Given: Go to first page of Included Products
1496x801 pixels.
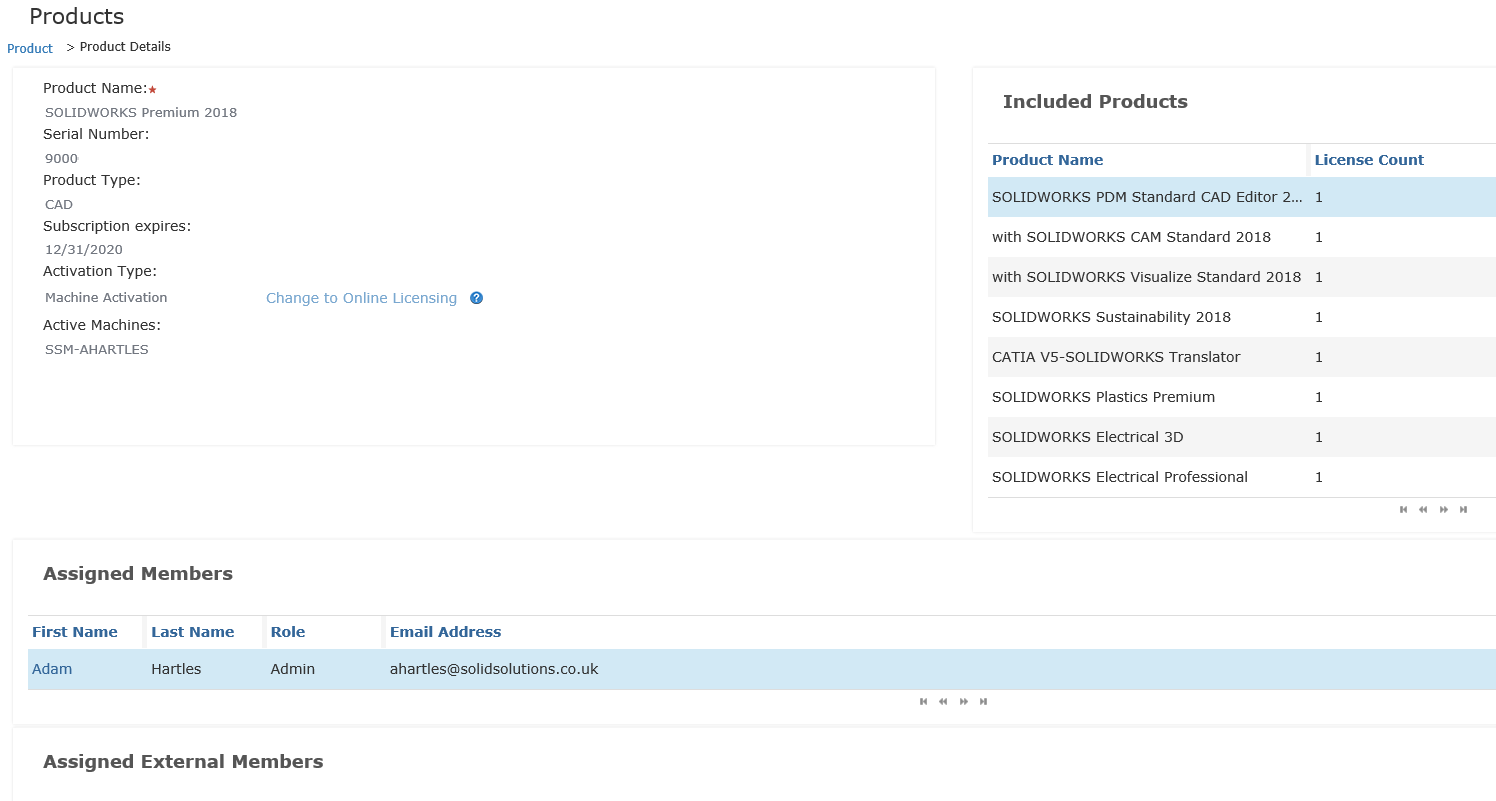Looking at the screenshot, I should coord(1403,510).
